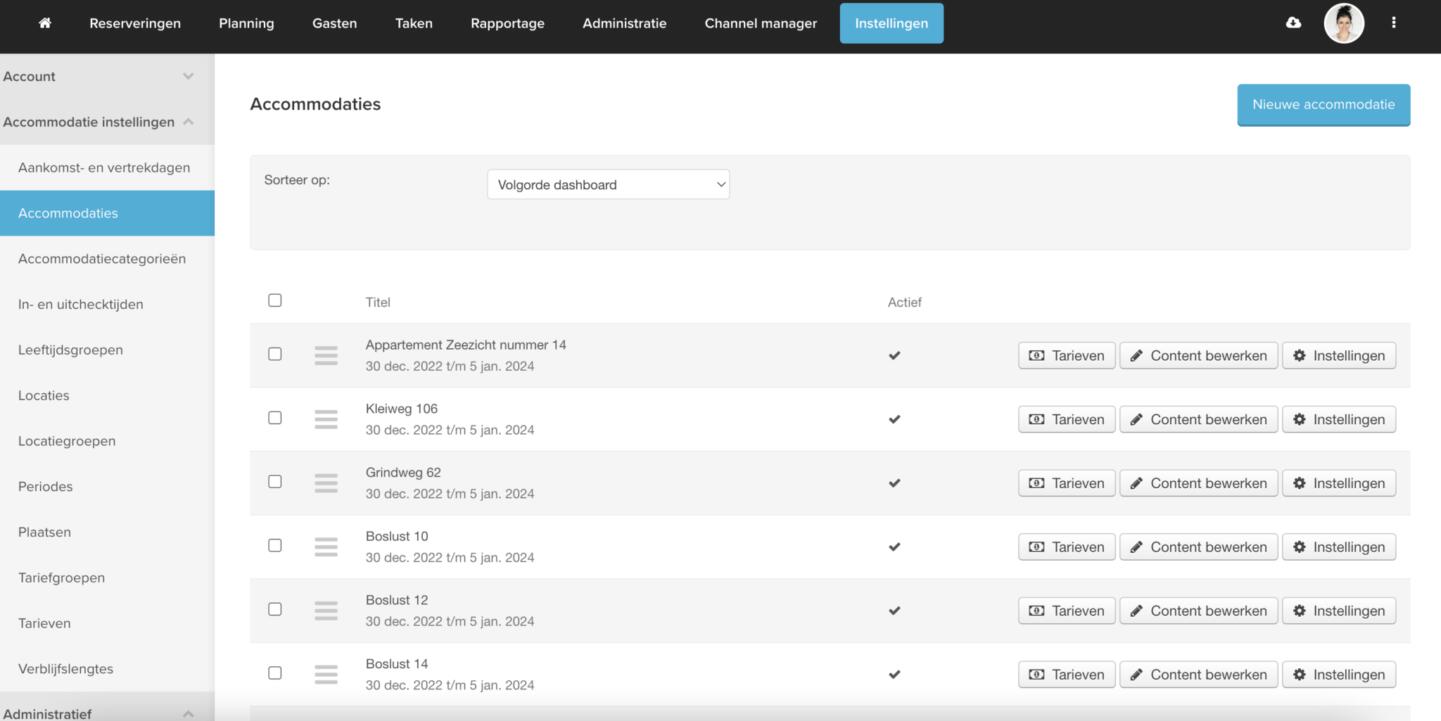Edit content for Kleiweg 106
This screenshot has height=721, width=1441.
tap(1198, 419)
